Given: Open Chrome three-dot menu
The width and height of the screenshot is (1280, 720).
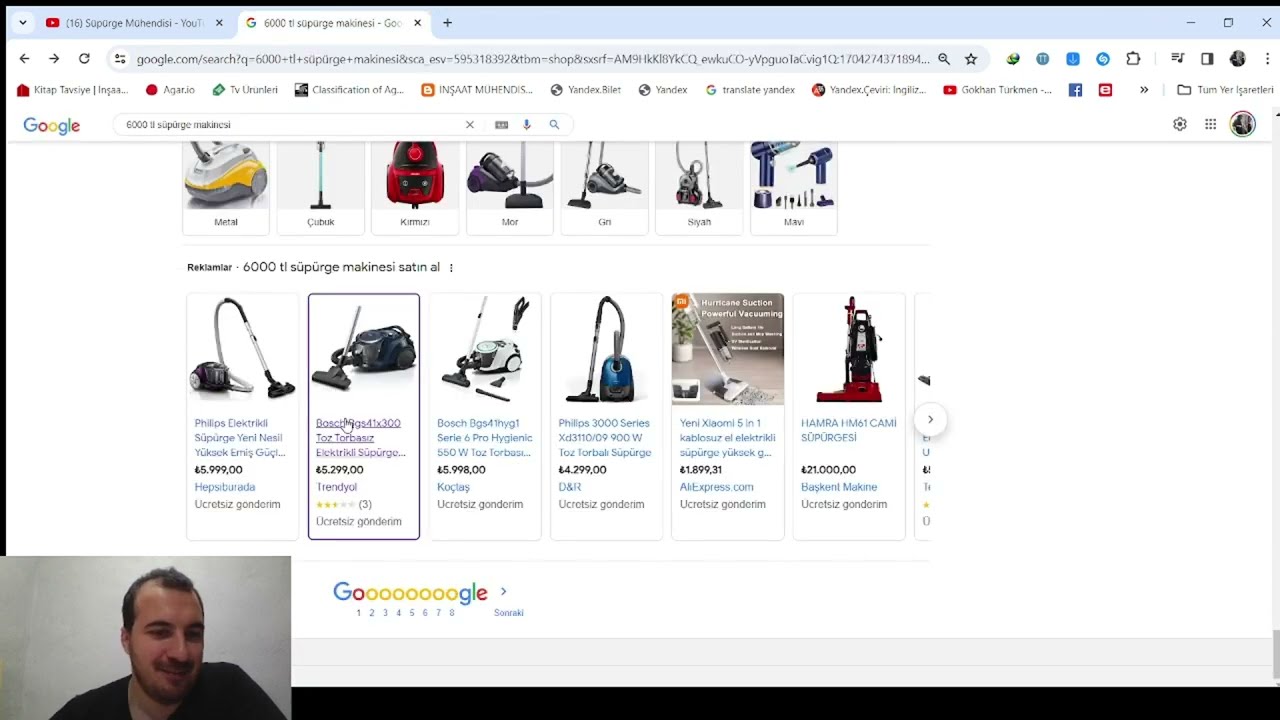Looking at the screenshot, I should tap(1267, 59).
